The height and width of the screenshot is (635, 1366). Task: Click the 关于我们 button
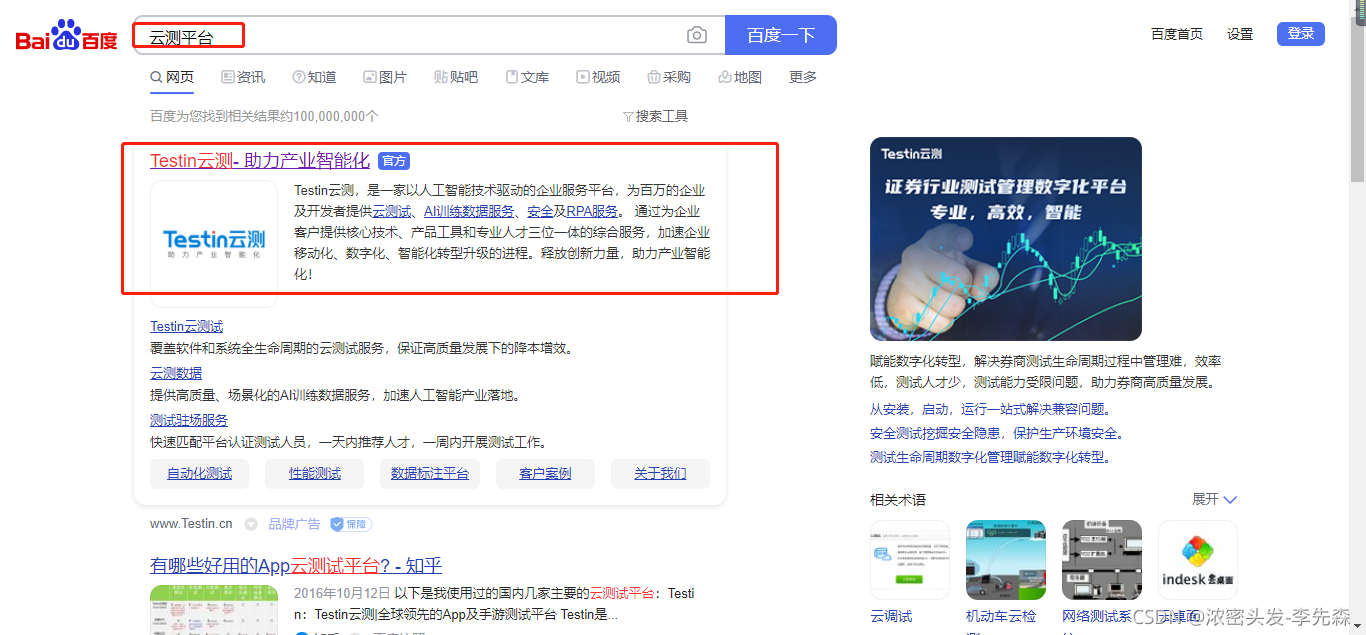(x=660, y=474)
